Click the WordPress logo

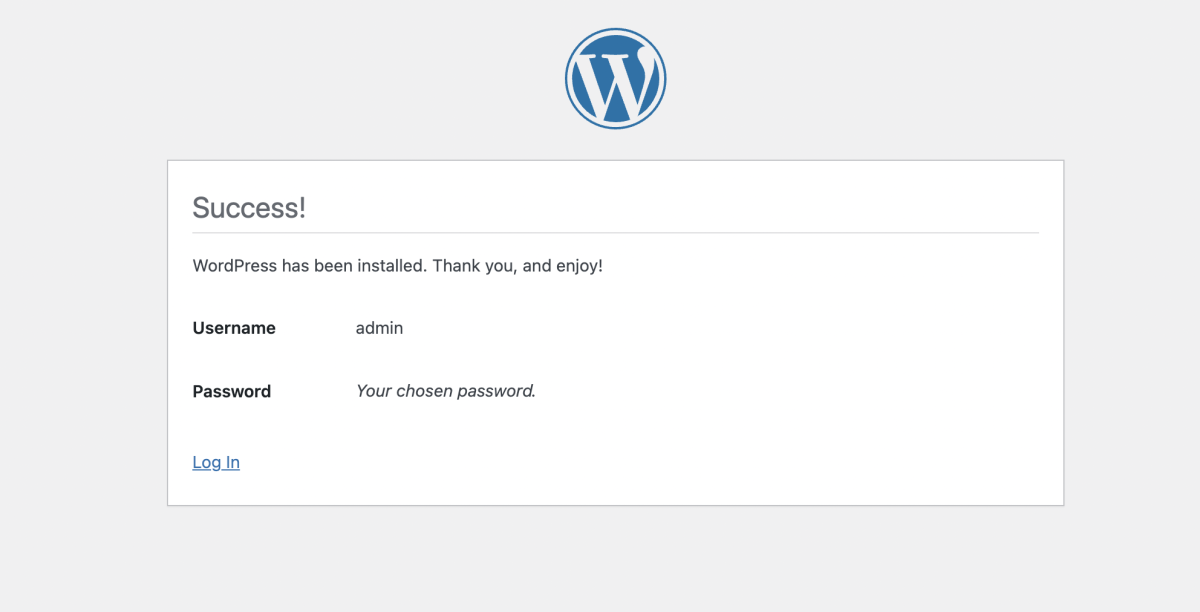tap(615, 78)
